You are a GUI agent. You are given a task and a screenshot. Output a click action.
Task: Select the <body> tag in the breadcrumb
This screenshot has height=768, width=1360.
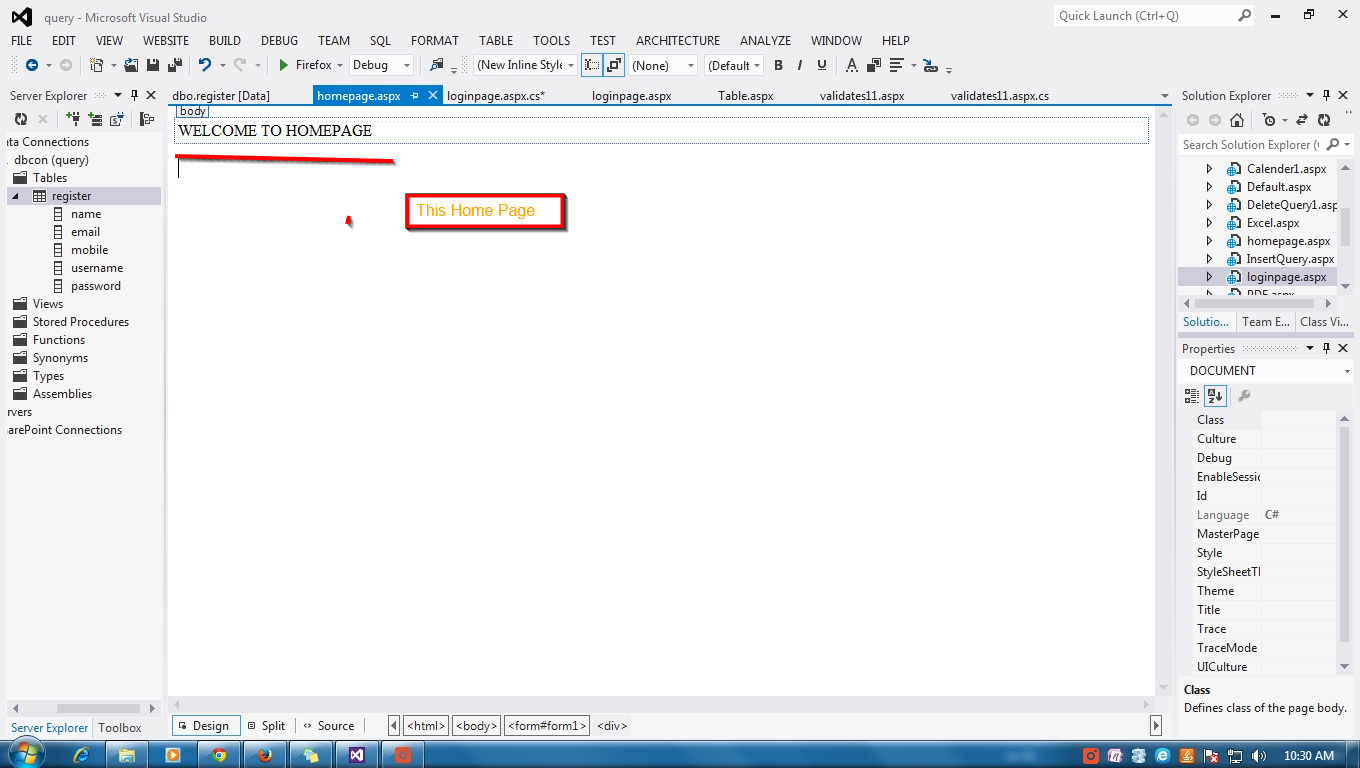tap(476, 726)
